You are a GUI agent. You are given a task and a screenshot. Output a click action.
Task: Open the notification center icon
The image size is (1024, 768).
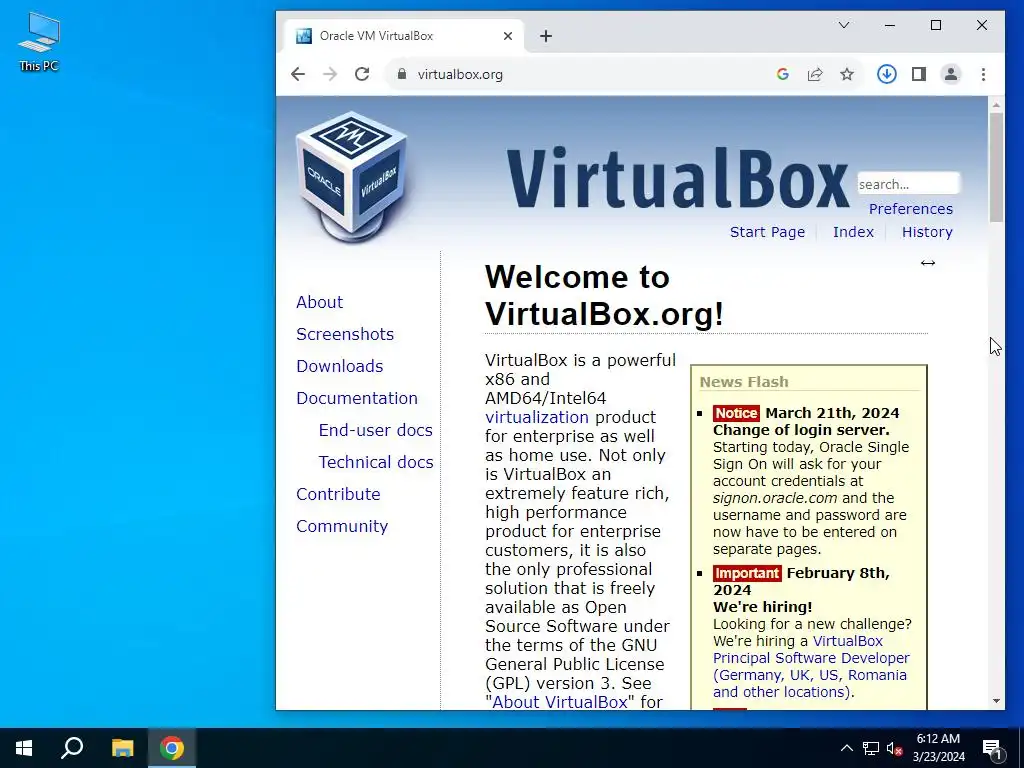993,749
